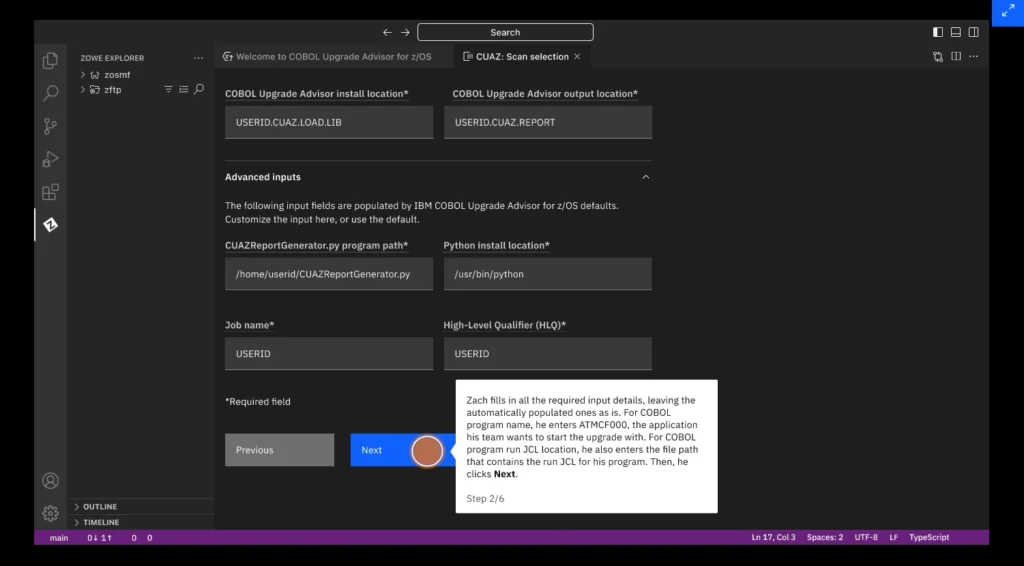The image size is (1024, 566).
Task: Open the Source Control view
Action: [x=50, y=126]
